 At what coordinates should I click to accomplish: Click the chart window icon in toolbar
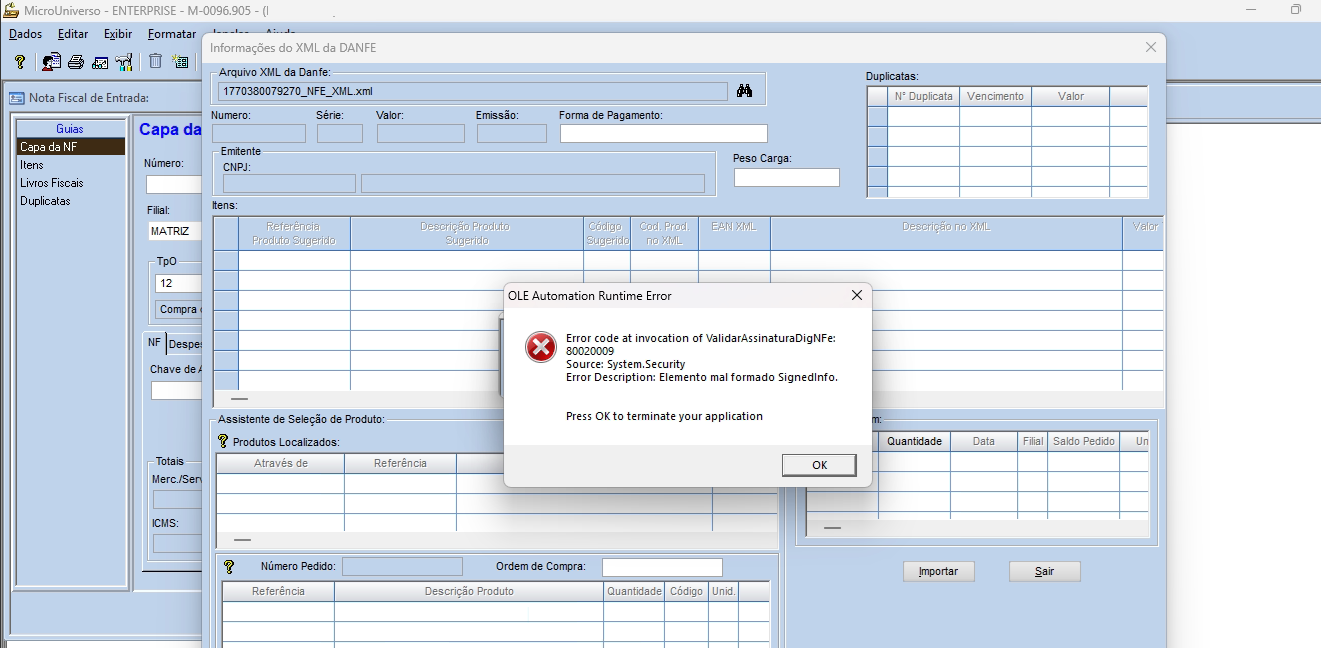click(x=100, y=62)
